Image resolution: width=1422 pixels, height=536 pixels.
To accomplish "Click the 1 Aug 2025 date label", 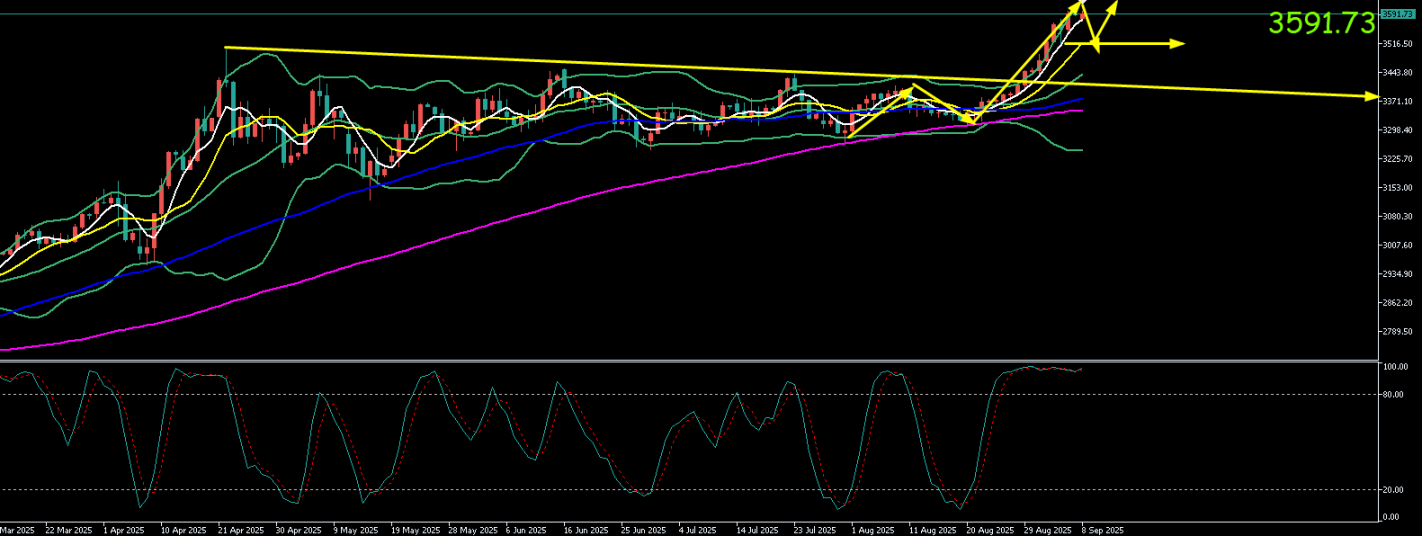I will [x=872, y=530].
